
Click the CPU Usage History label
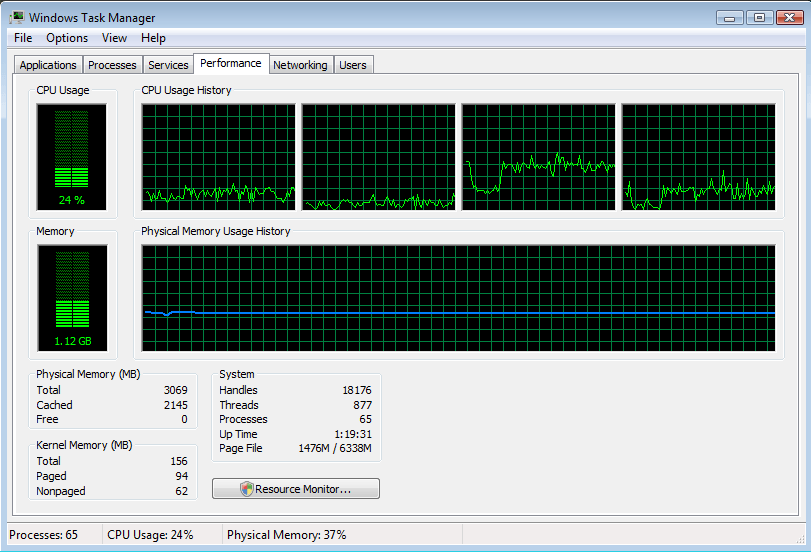pyautogui.click(x=186, y=90)
